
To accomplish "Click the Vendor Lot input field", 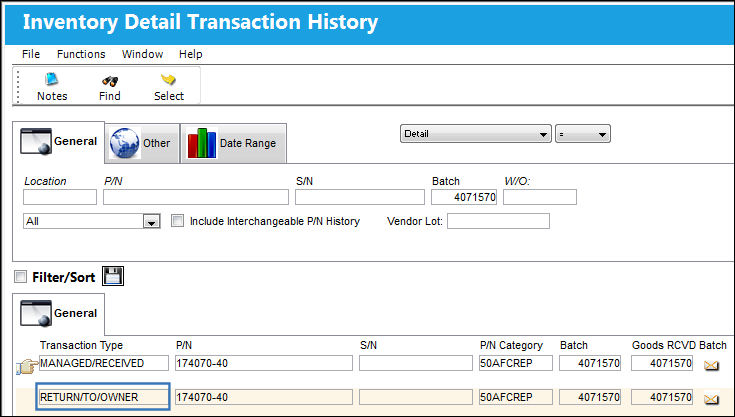I will pyautogui.click(x=498, y=221).
